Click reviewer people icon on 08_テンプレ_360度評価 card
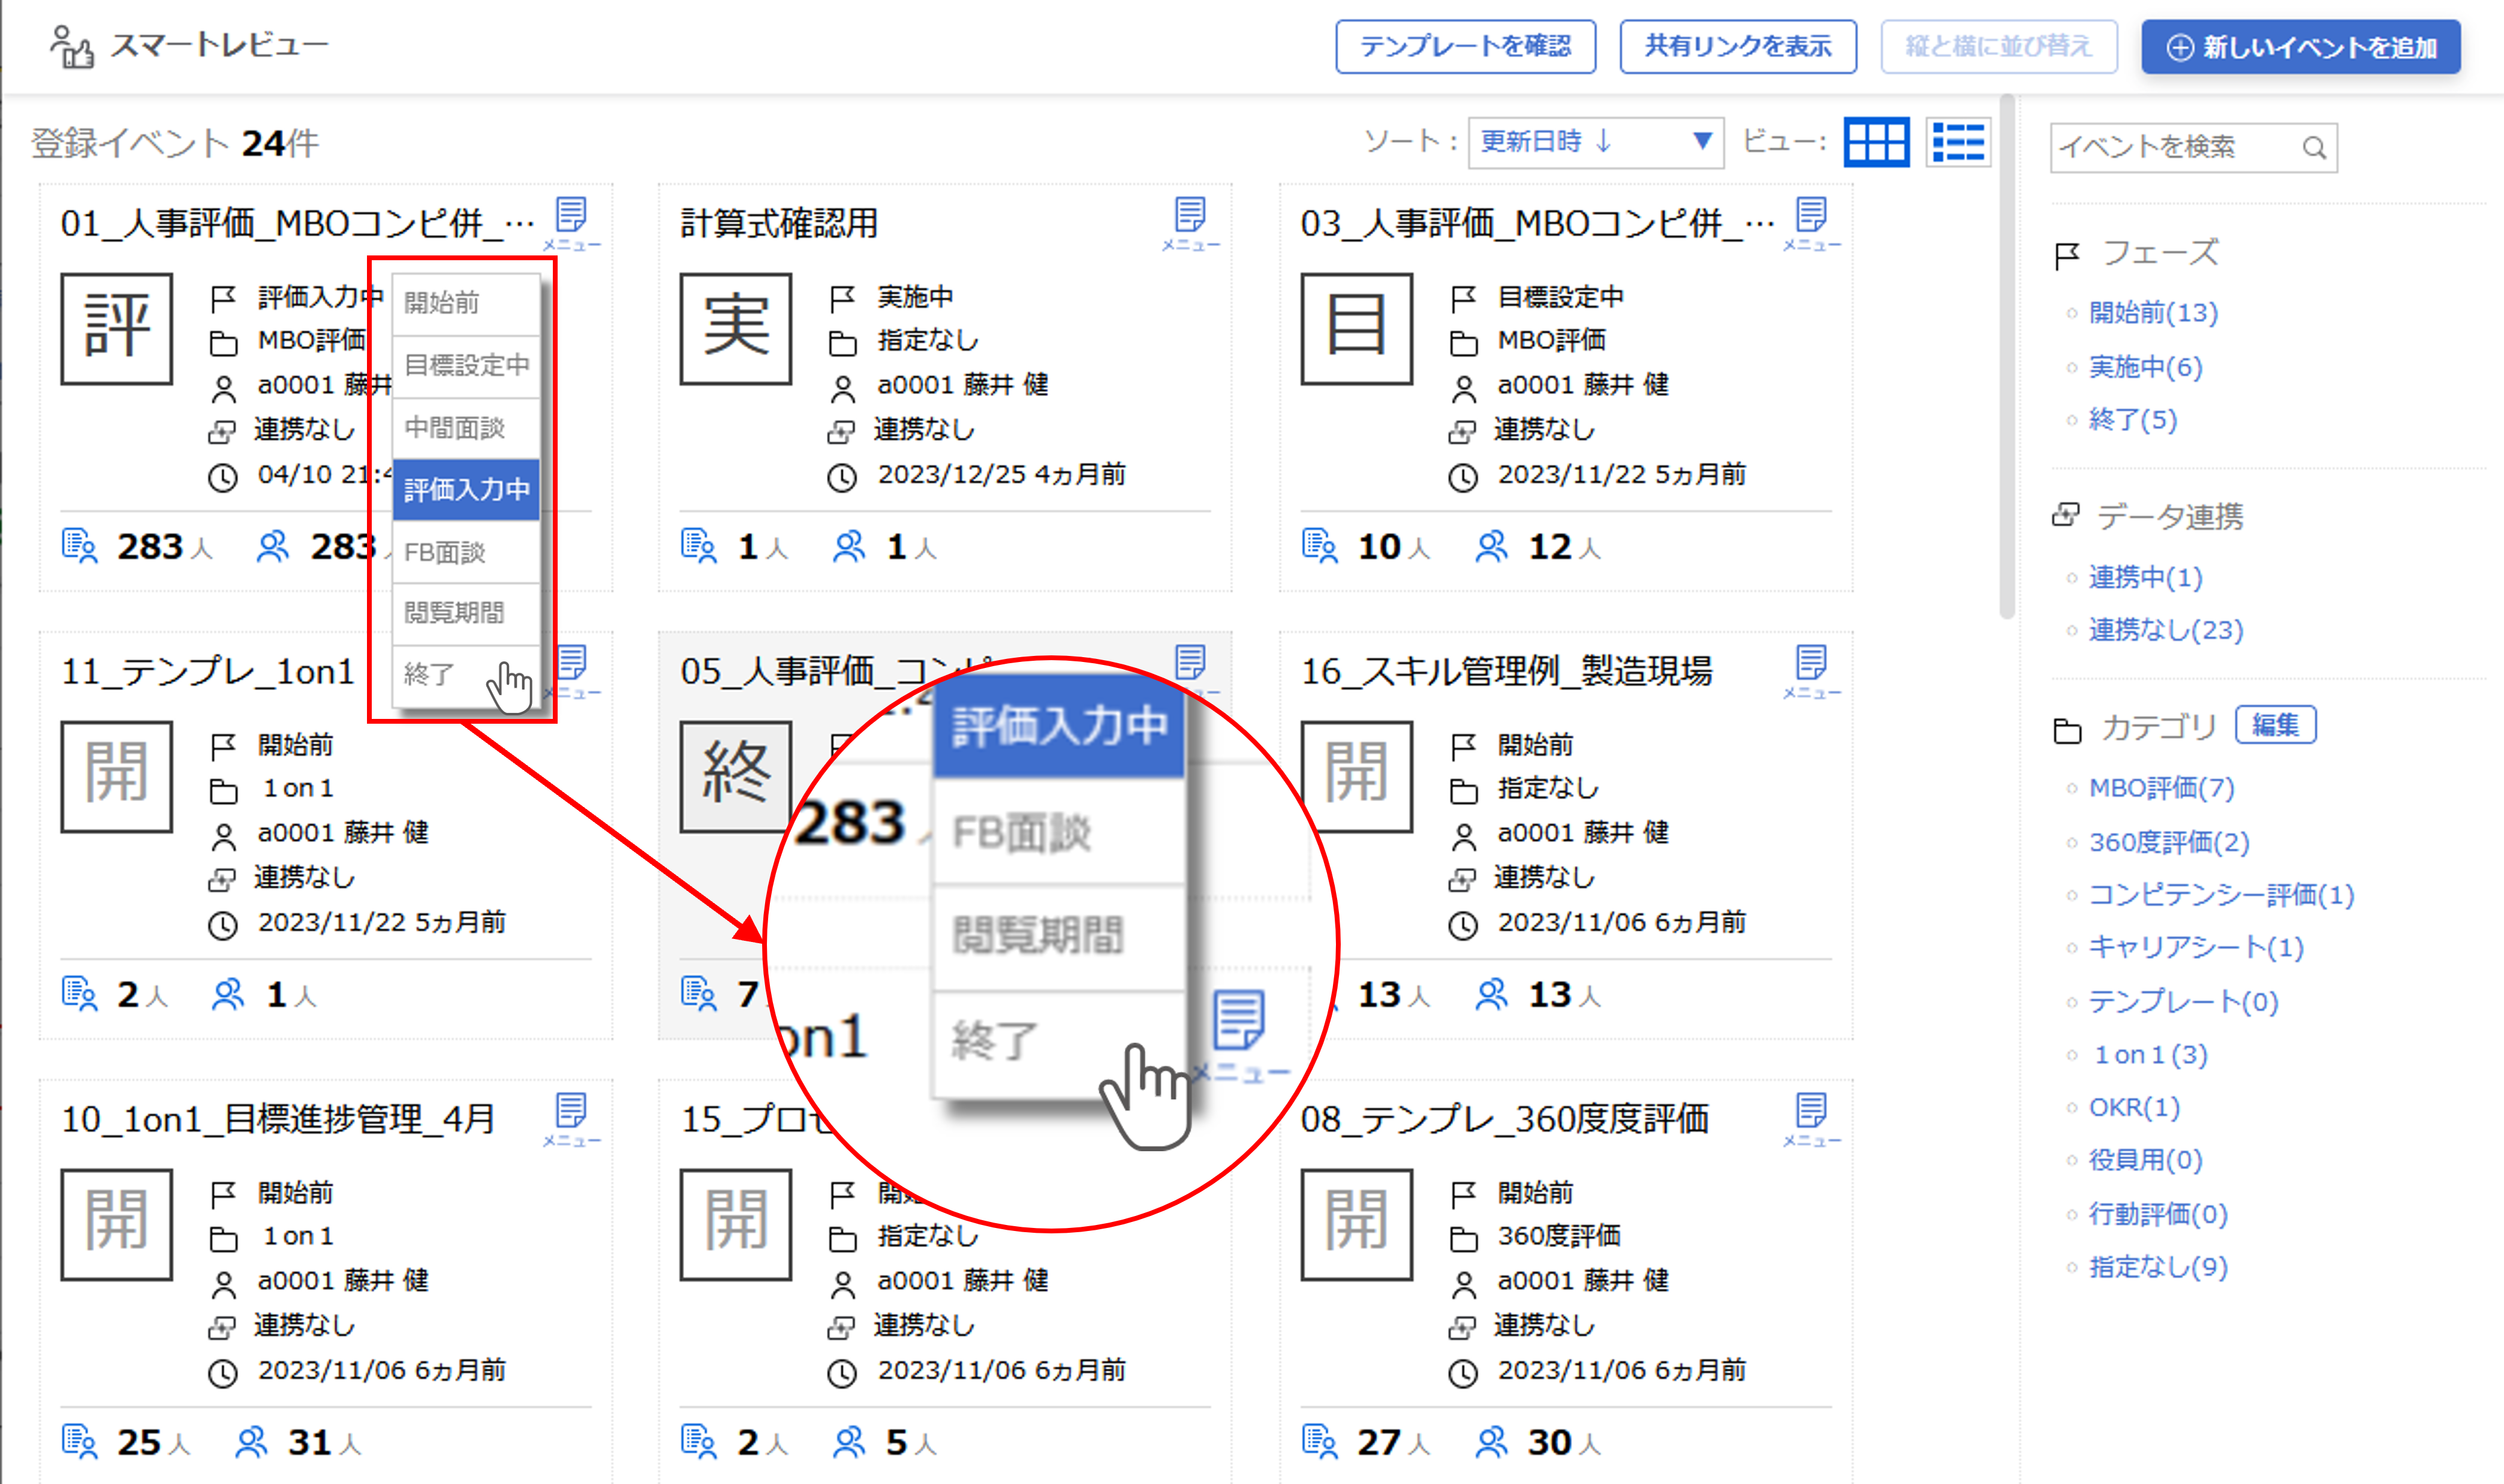The image size is (2504, 1484). [x=1491, y=1442]
